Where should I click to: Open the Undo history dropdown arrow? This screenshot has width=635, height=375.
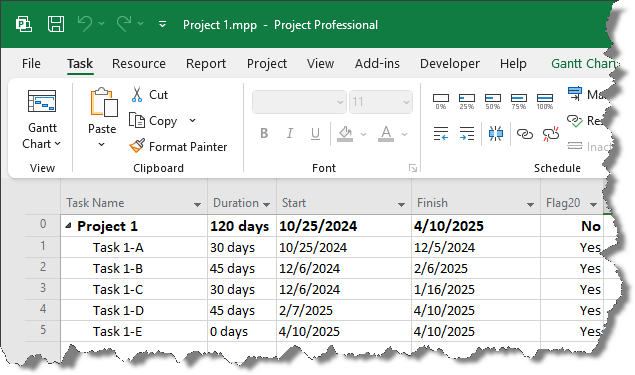click(101, 24)
